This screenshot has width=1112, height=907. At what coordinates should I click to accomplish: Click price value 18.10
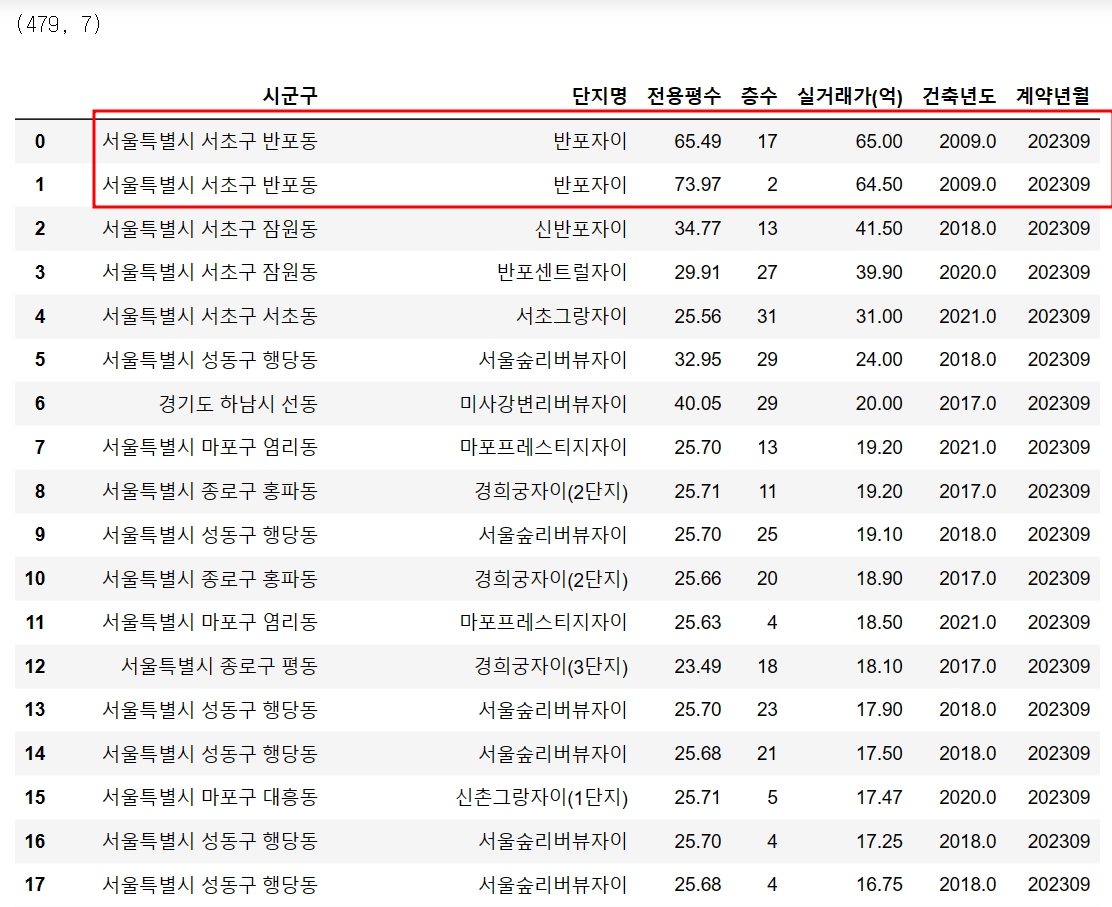[x=879, y=666]
